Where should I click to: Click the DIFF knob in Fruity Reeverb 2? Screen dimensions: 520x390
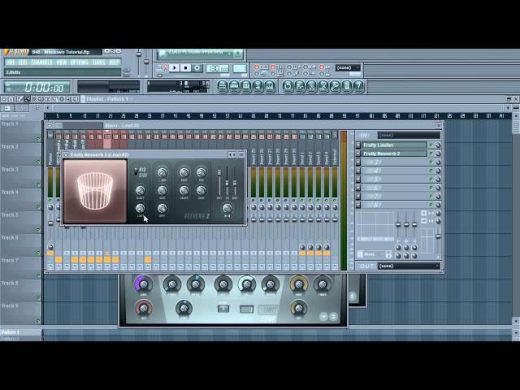point(162,209)
